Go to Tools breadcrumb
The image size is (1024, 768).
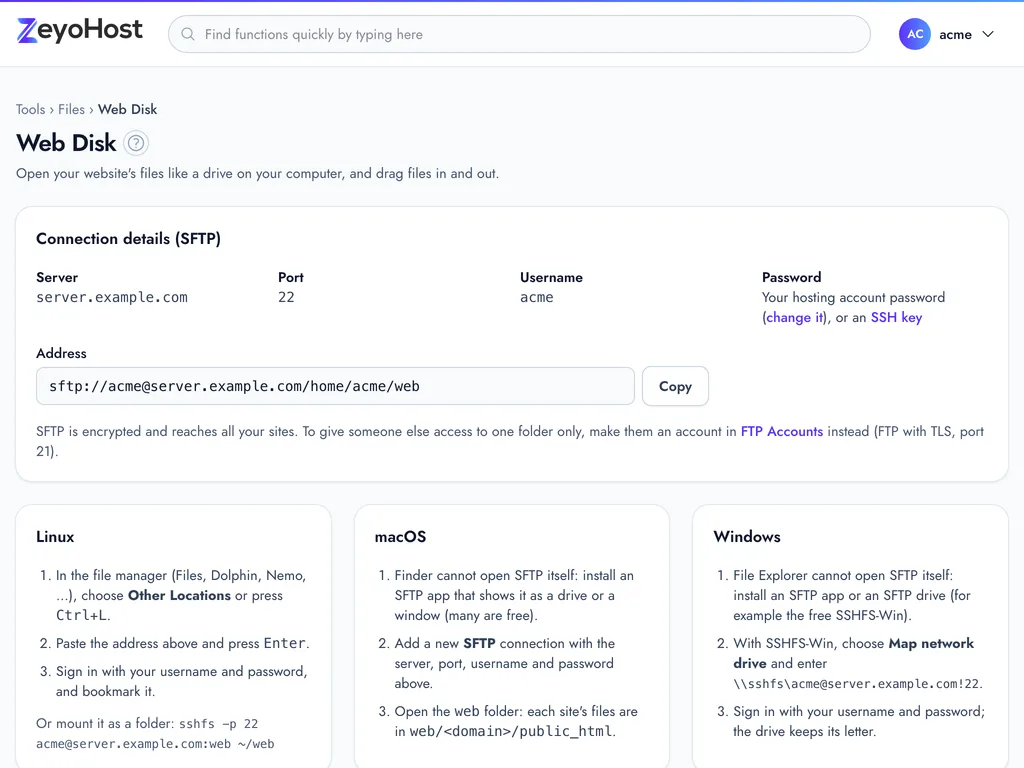[x=31, y=109]
